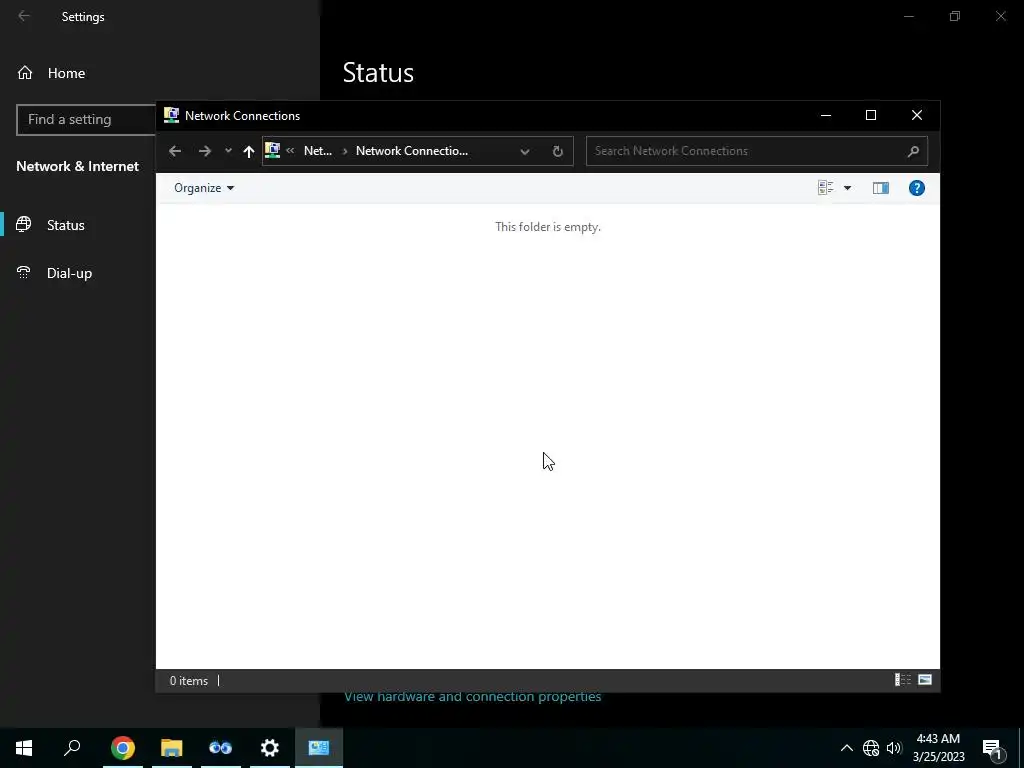Click Network Connections taskbar button

click(x=319, y=748)
